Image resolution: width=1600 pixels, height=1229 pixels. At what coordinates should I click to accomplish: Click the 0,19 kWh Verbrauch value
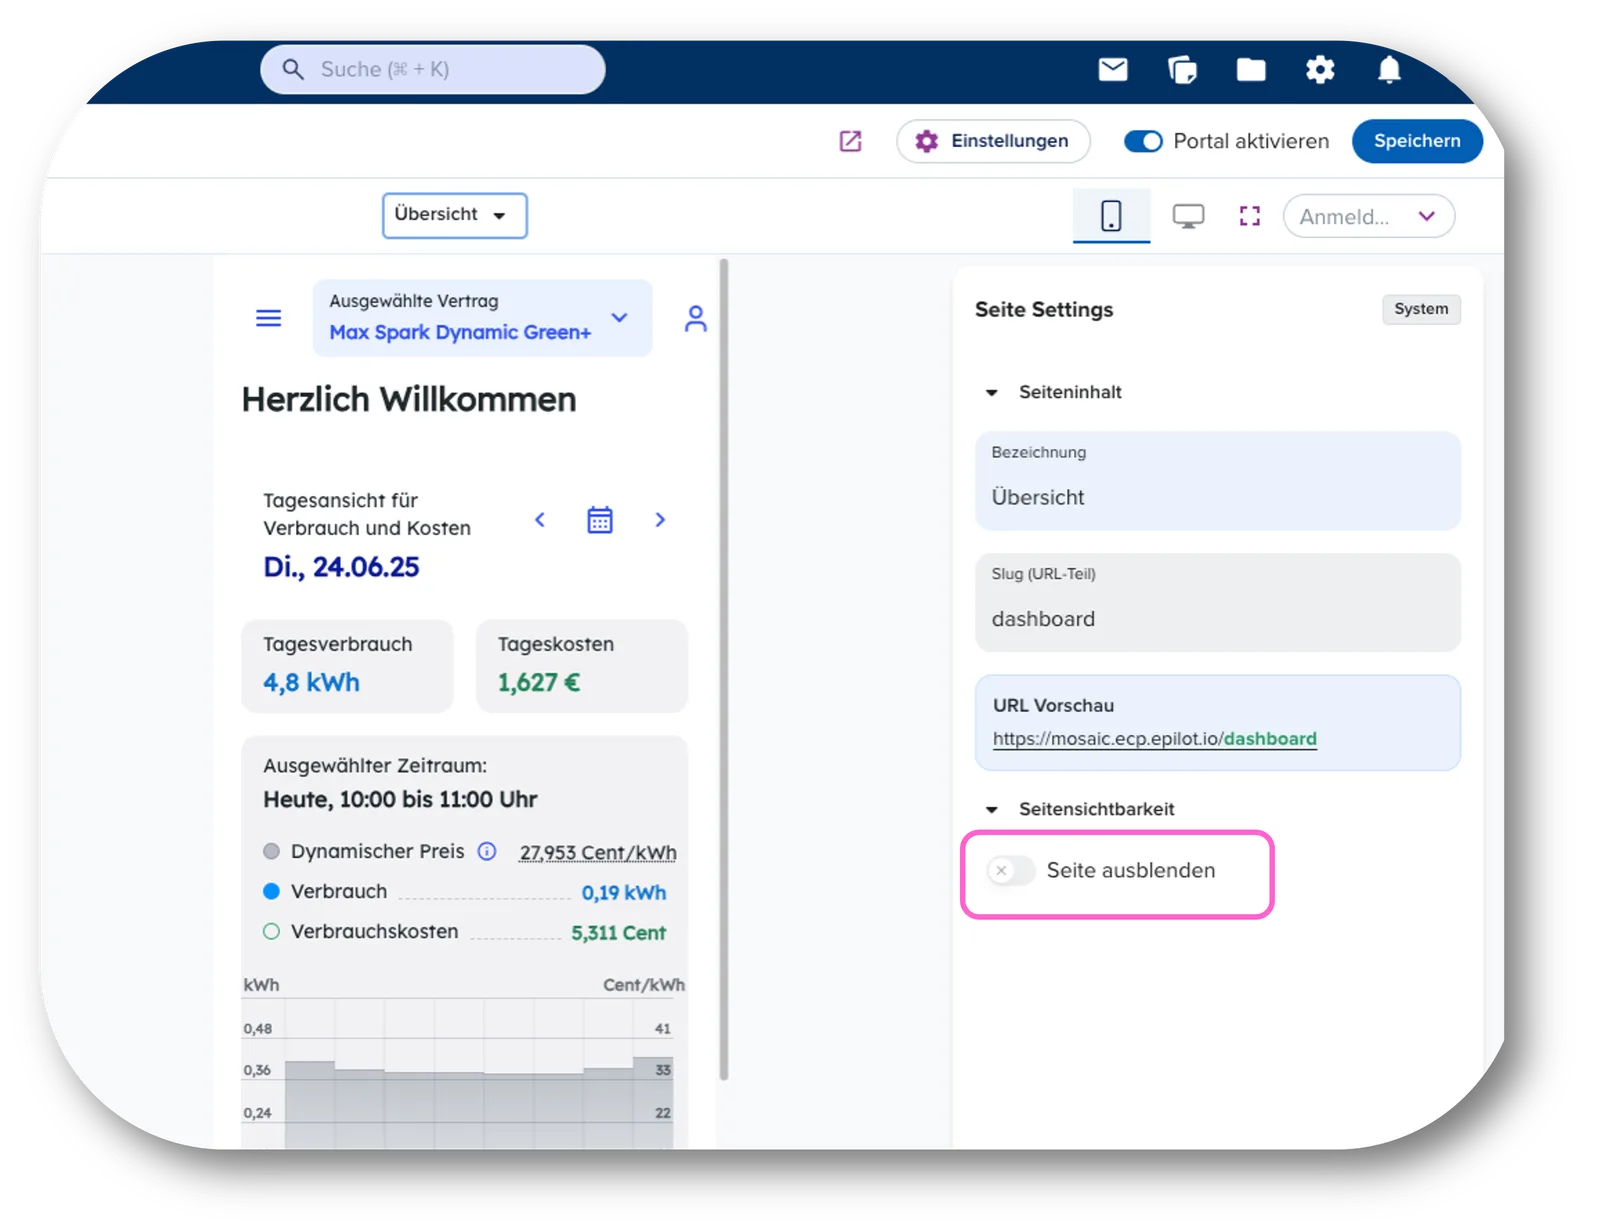[624, 893]
